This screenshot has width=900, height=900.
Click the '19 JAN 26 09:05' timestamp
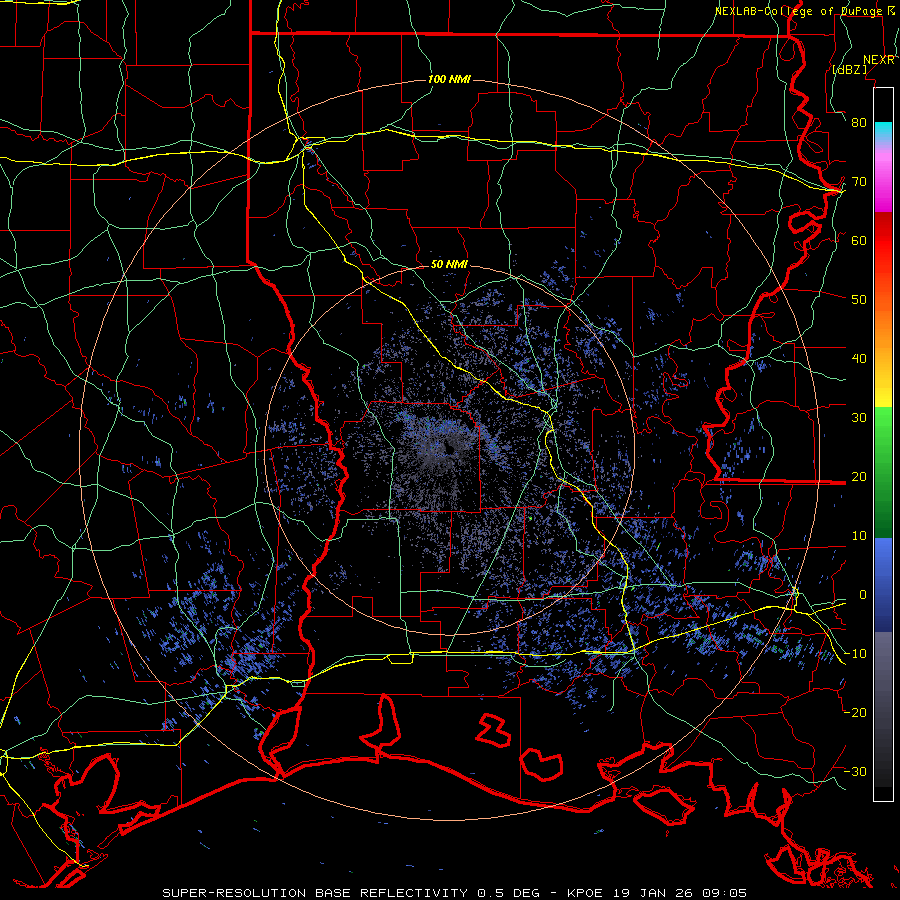tap(681, 893)
